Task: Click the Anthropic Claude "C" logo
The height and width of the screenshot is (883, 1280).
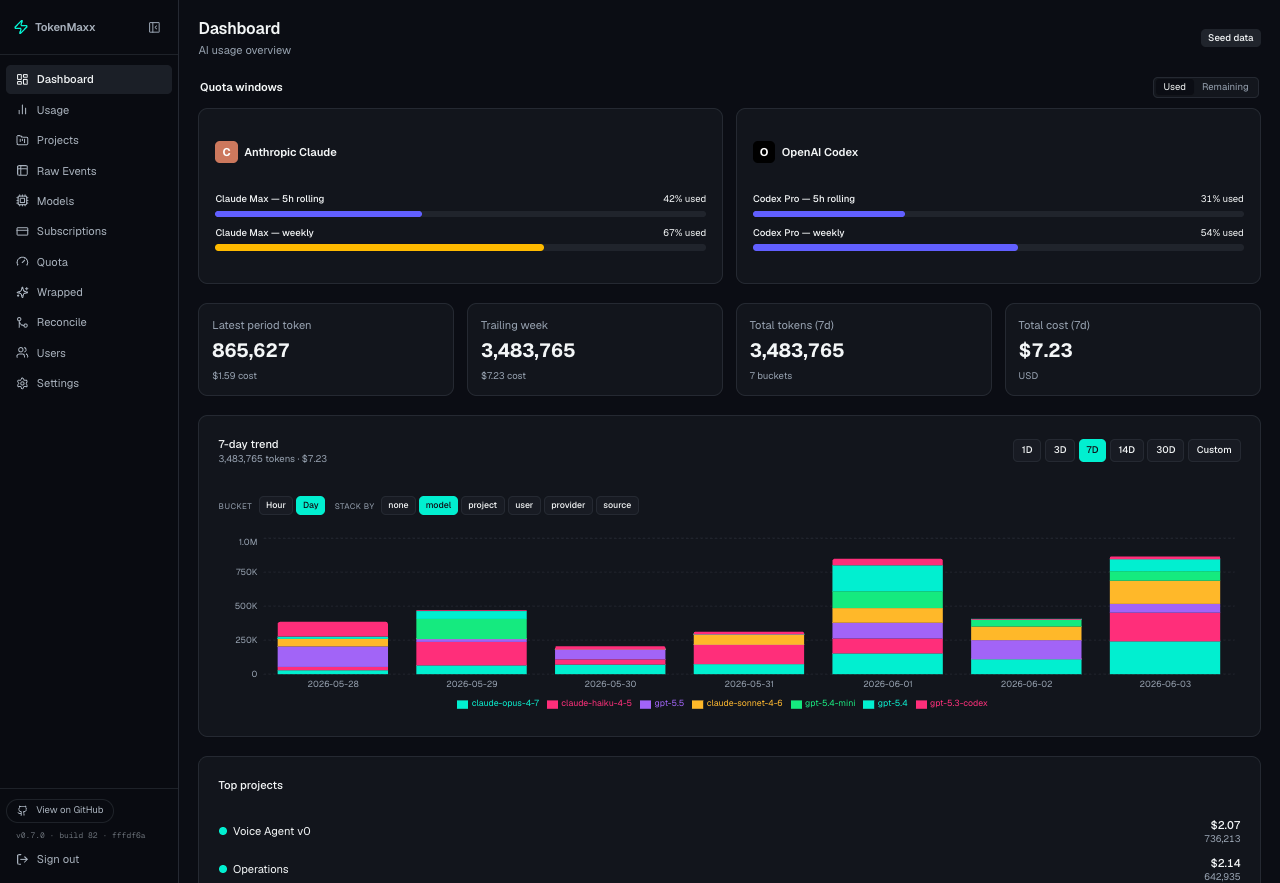Action: coord(226,152)
